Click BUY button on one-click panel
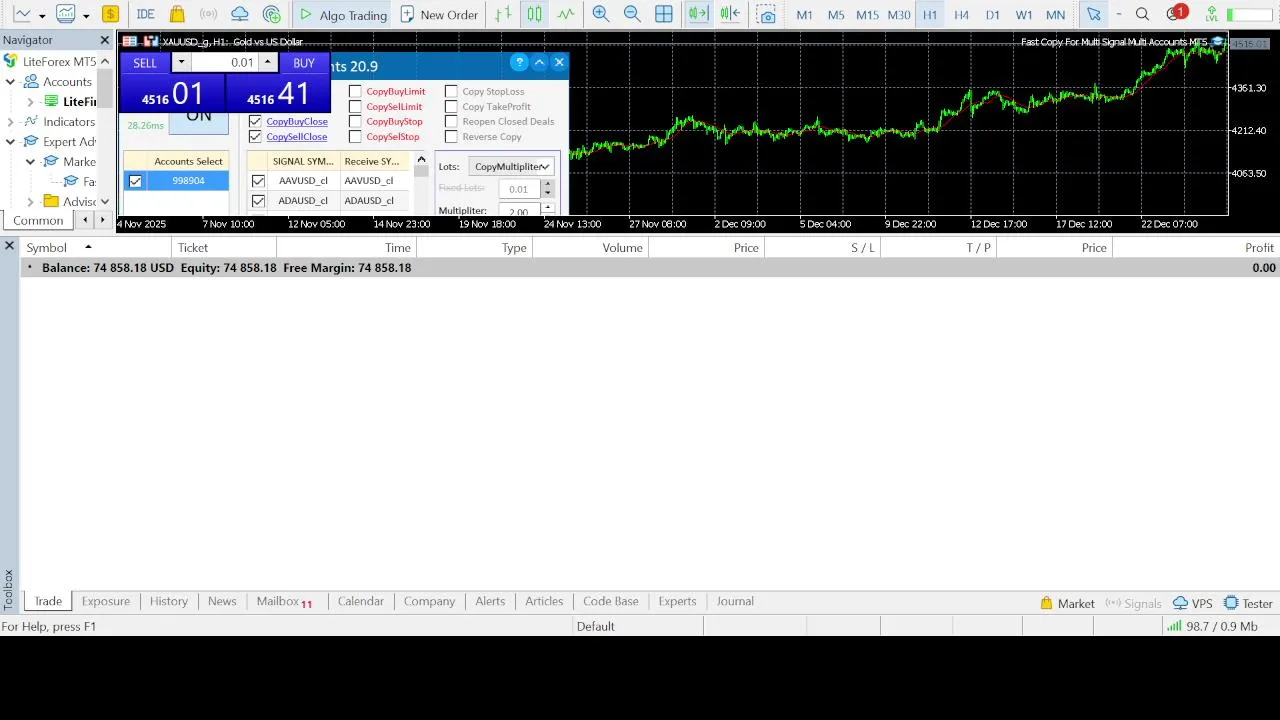 304,63
